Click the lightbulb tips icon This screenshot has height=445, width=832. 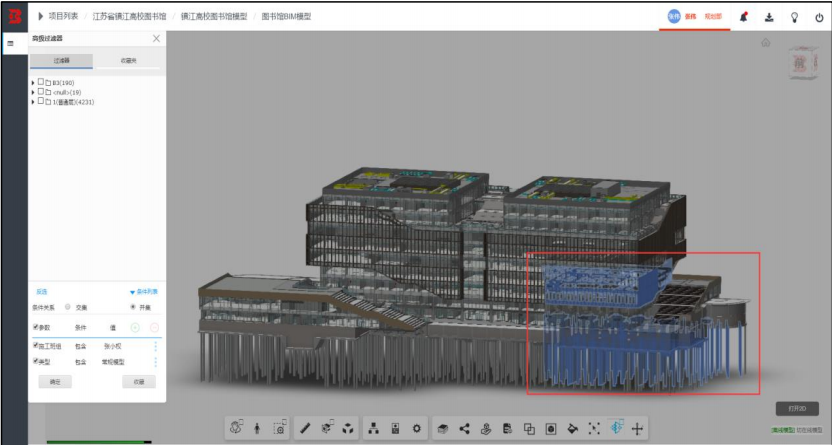[x=794, y=17]
